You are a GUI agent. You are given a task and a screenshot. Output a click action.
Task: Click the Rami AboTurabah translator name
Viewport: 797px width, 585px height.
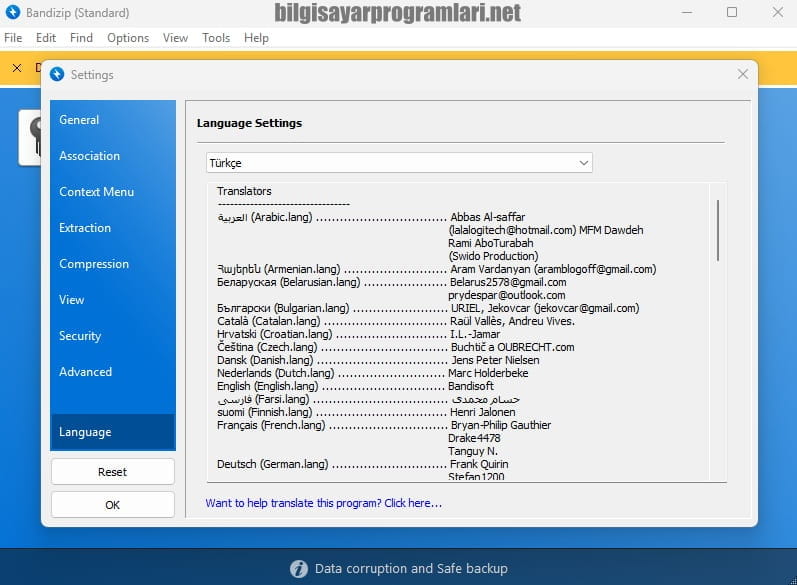[x=491, y=243]
